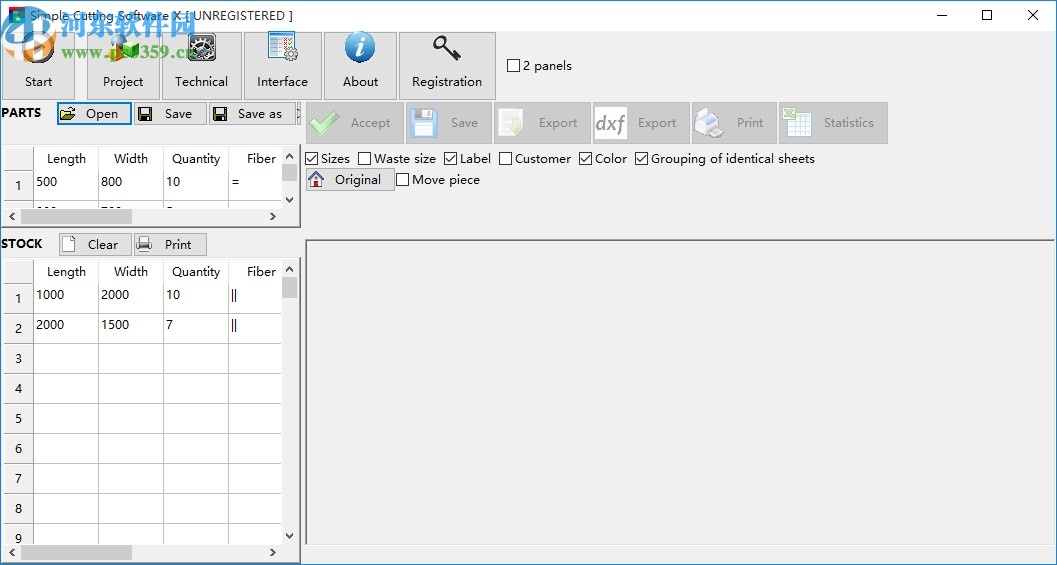The width and height of the screenshot is (1057, 565).
Task: Click PARTS table scroll-up arrow
Action: pyautogui.click(x=289, y=156)
